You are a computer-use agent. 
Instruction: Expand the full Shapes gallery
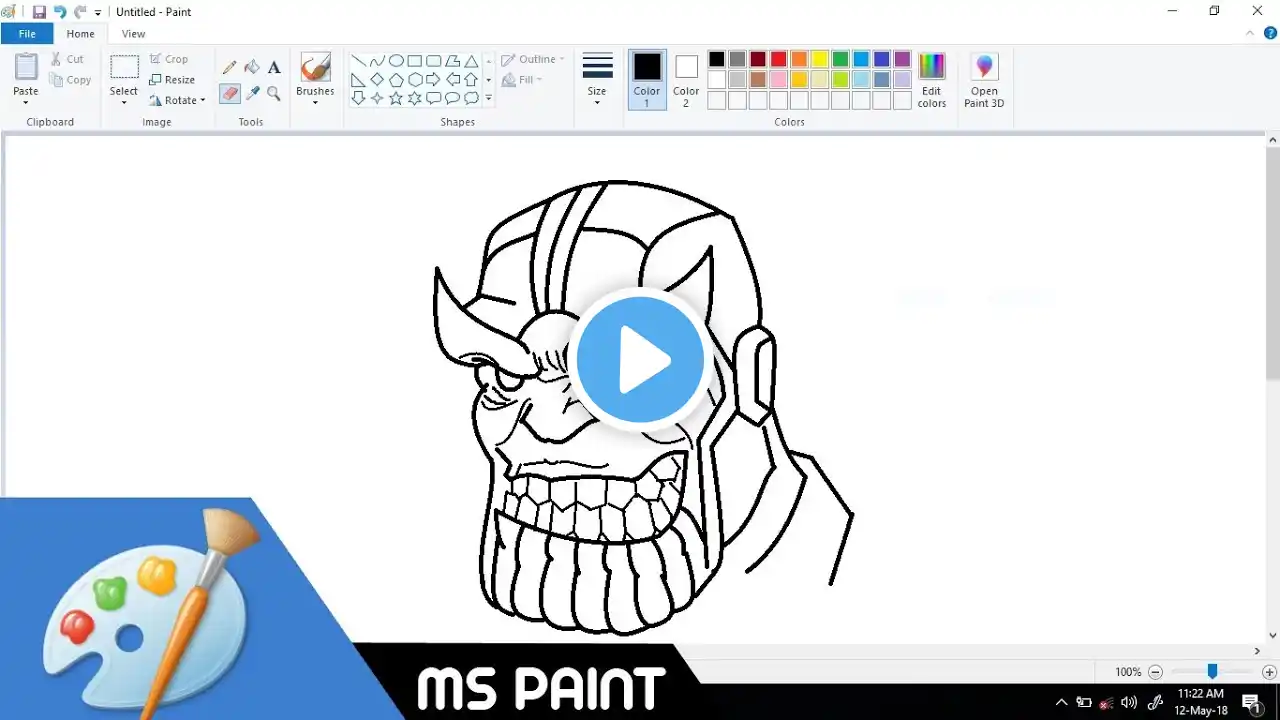pos(489,98)
